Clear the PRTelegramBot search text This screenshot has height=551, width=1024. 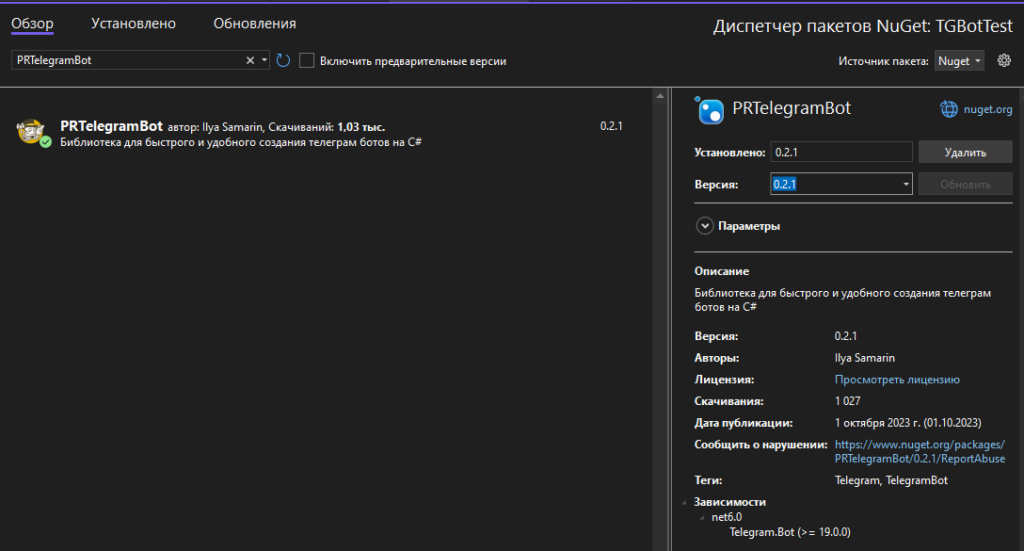tap(249, 60)
